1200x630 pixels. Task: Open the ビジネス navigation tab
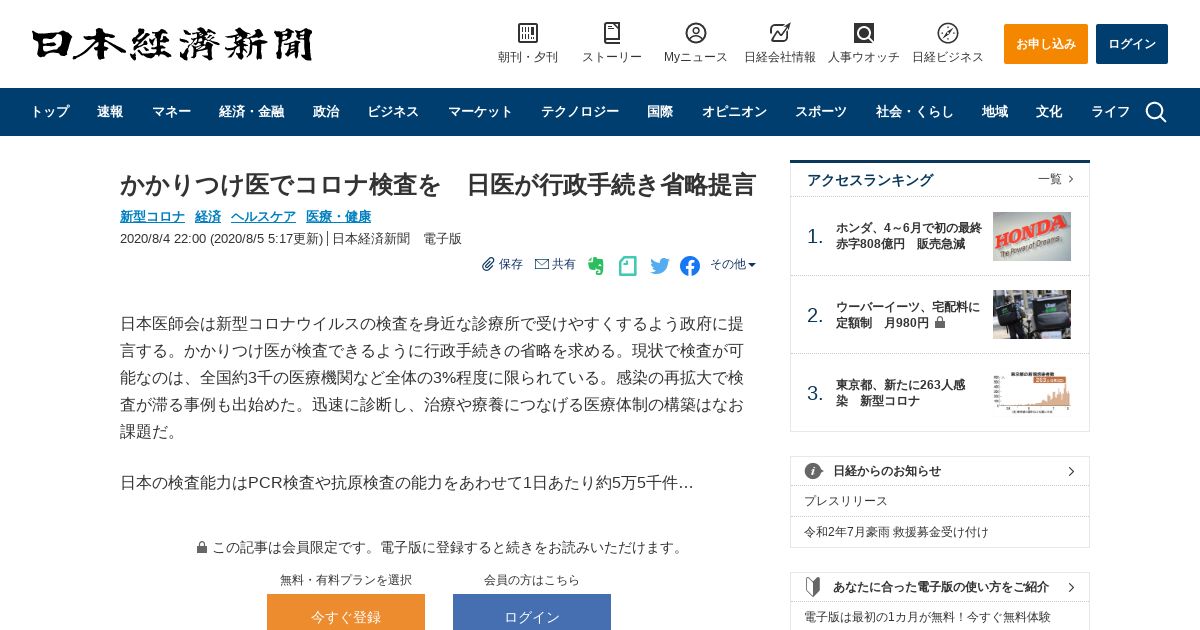(393, 112)
